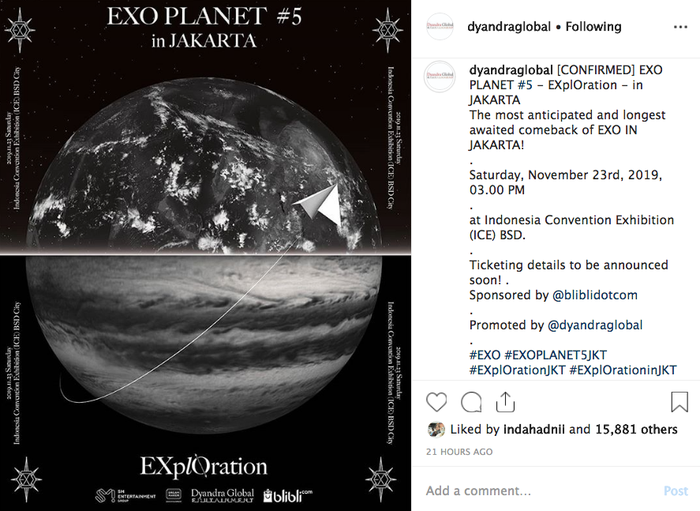Open the #5 hashtag in caption
This screenshot has height=511, width=700.
(x=525, y=85)
